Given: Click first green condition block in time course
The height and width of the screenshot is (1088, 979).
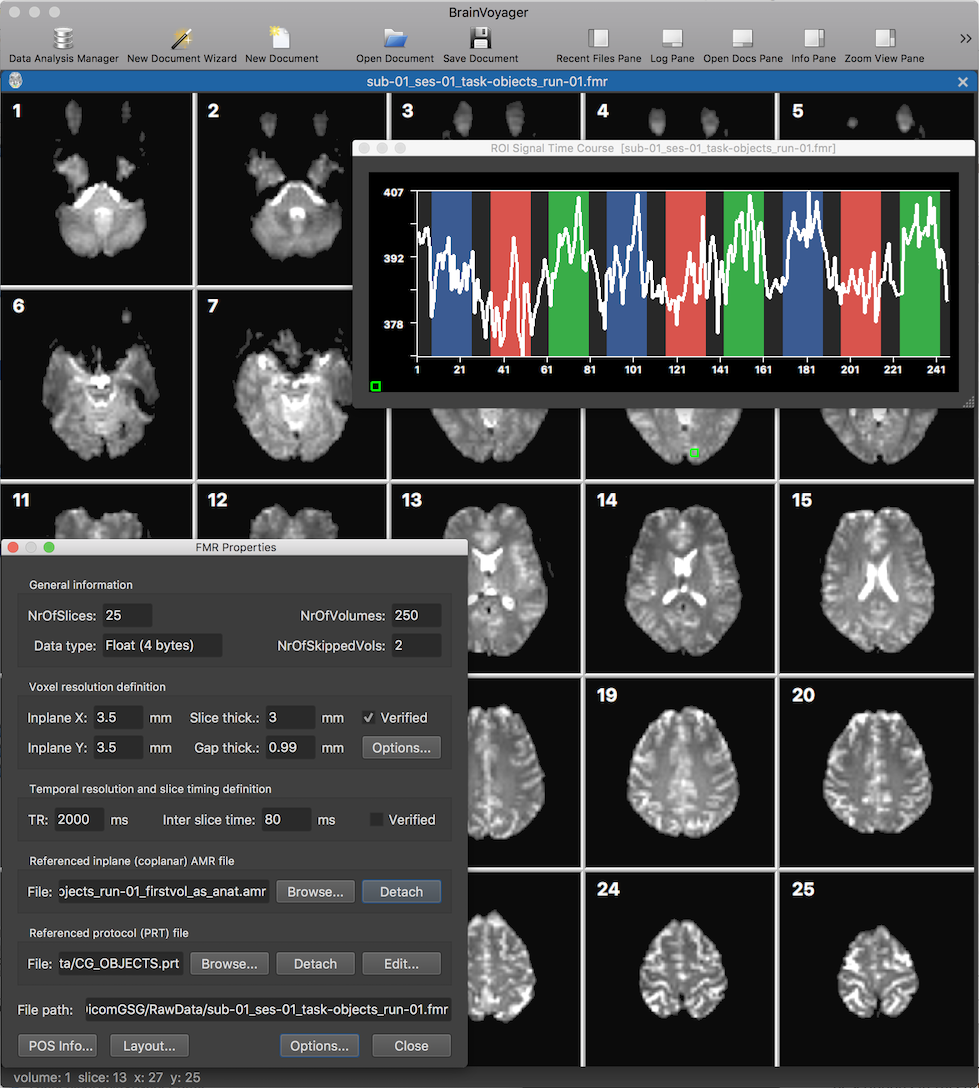Looking at the screenshot, I should click(x=568, y=273).
